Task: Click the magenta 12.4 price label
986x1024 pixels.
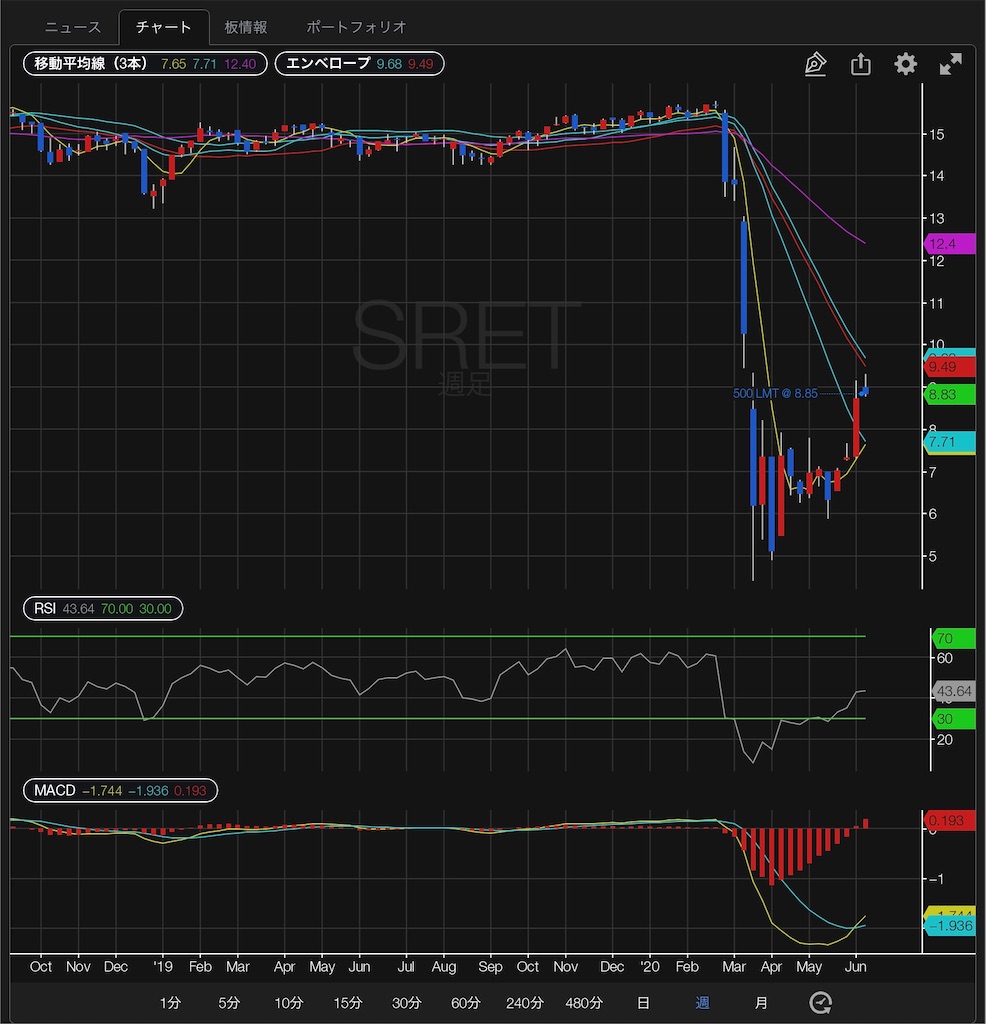Action: [949, 244]
